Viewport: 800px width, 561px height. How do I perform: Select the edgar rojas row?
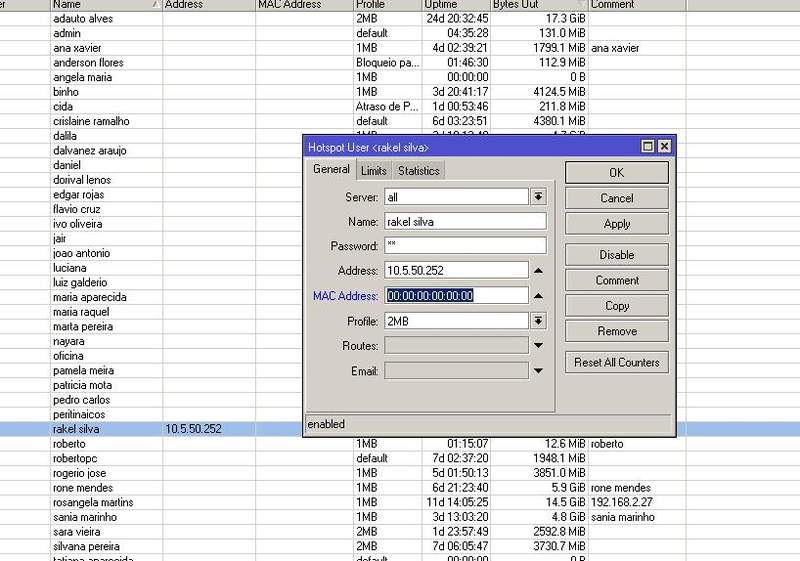[x=151, y=195]
